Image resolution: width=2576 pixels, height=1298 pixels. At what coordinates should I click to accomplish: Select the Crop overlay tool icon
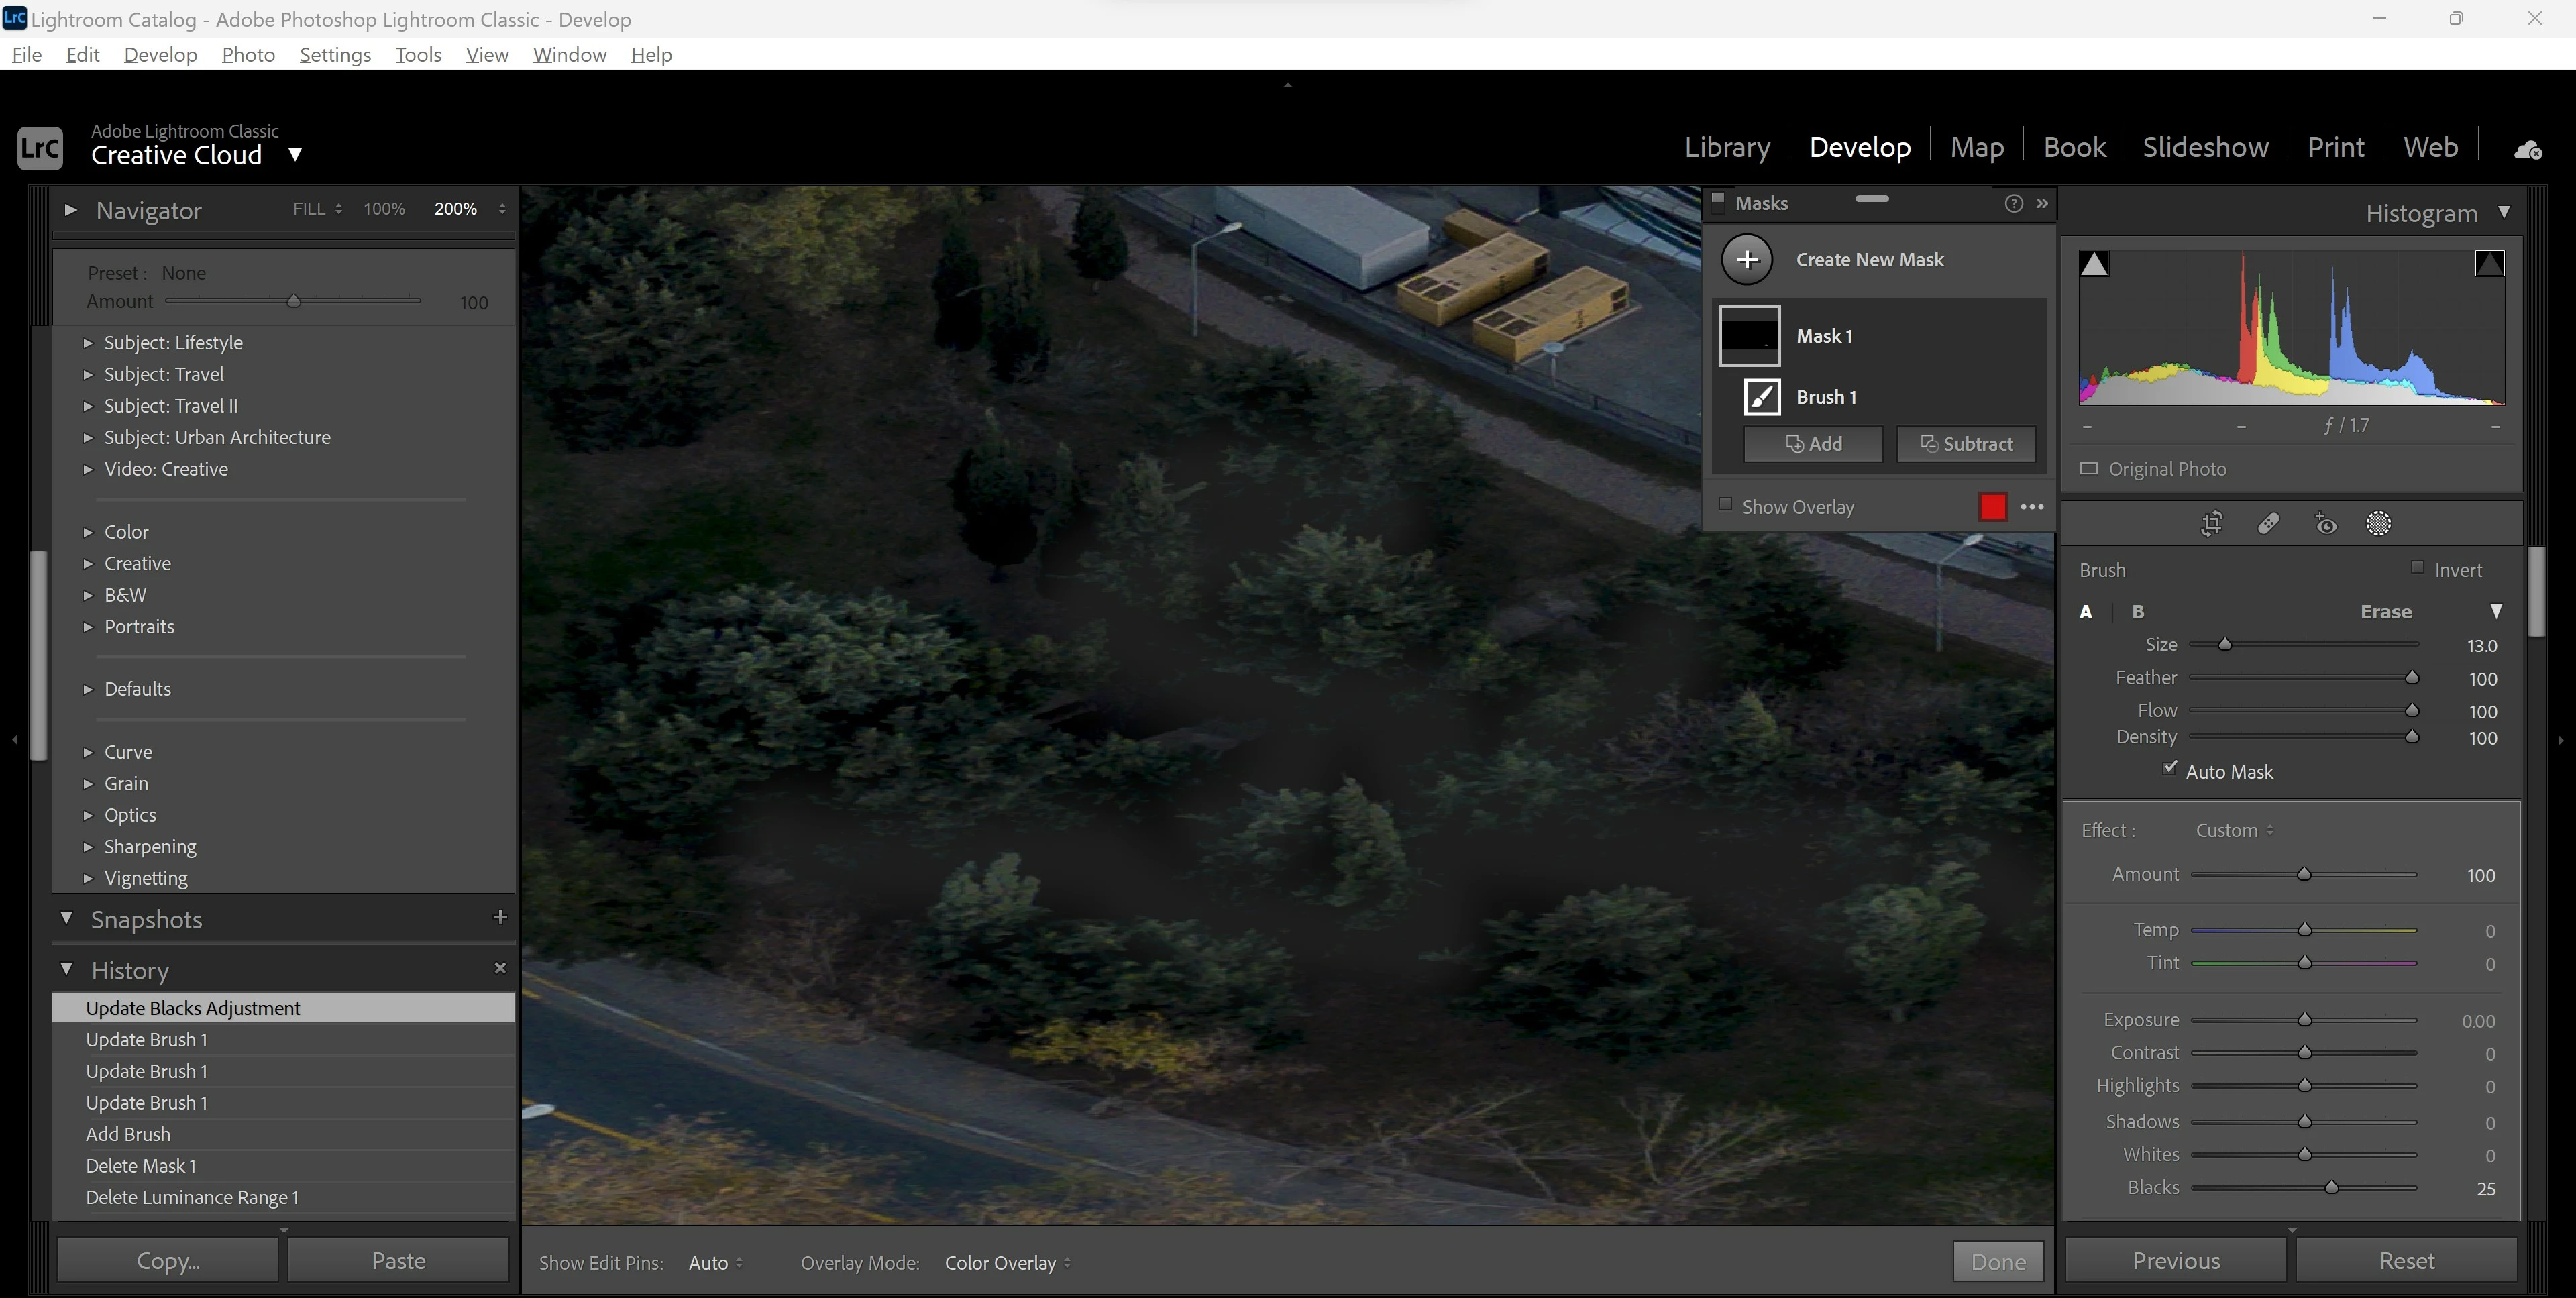[2212, 524]
